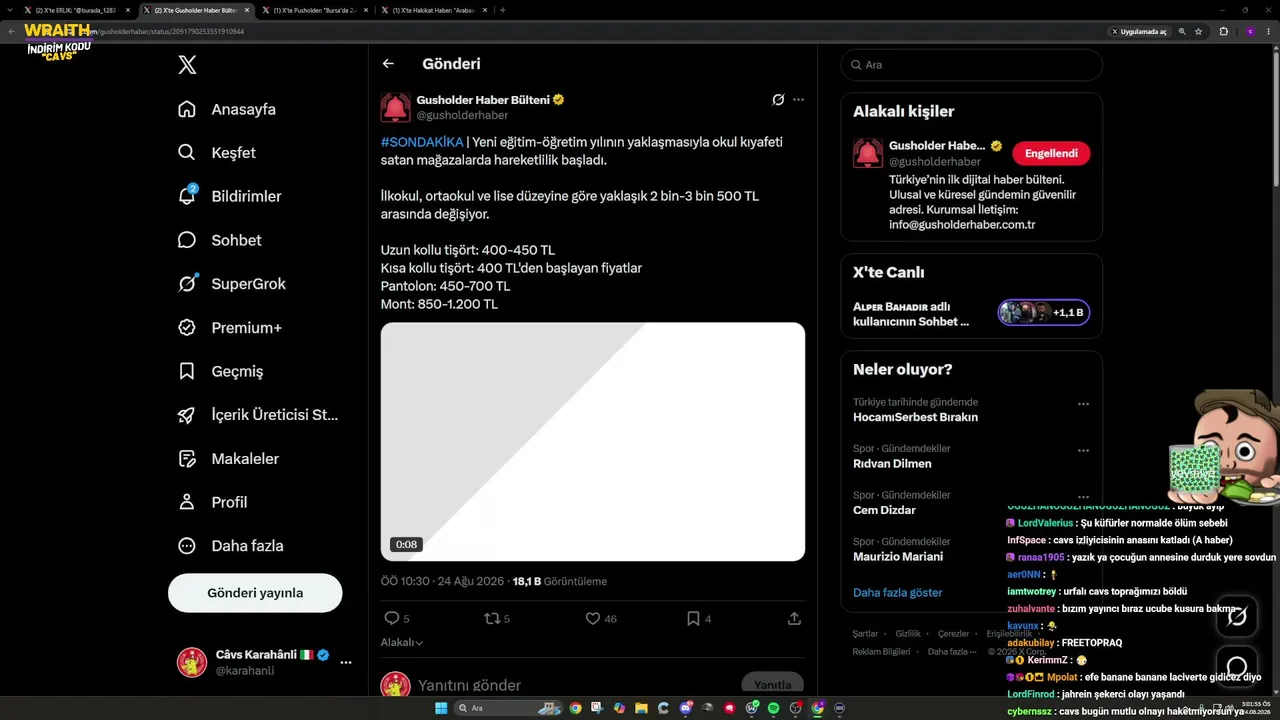Open Gizlilik footer link
Image resolution: width=1280 pixels, height=720 pixels.
908,634
